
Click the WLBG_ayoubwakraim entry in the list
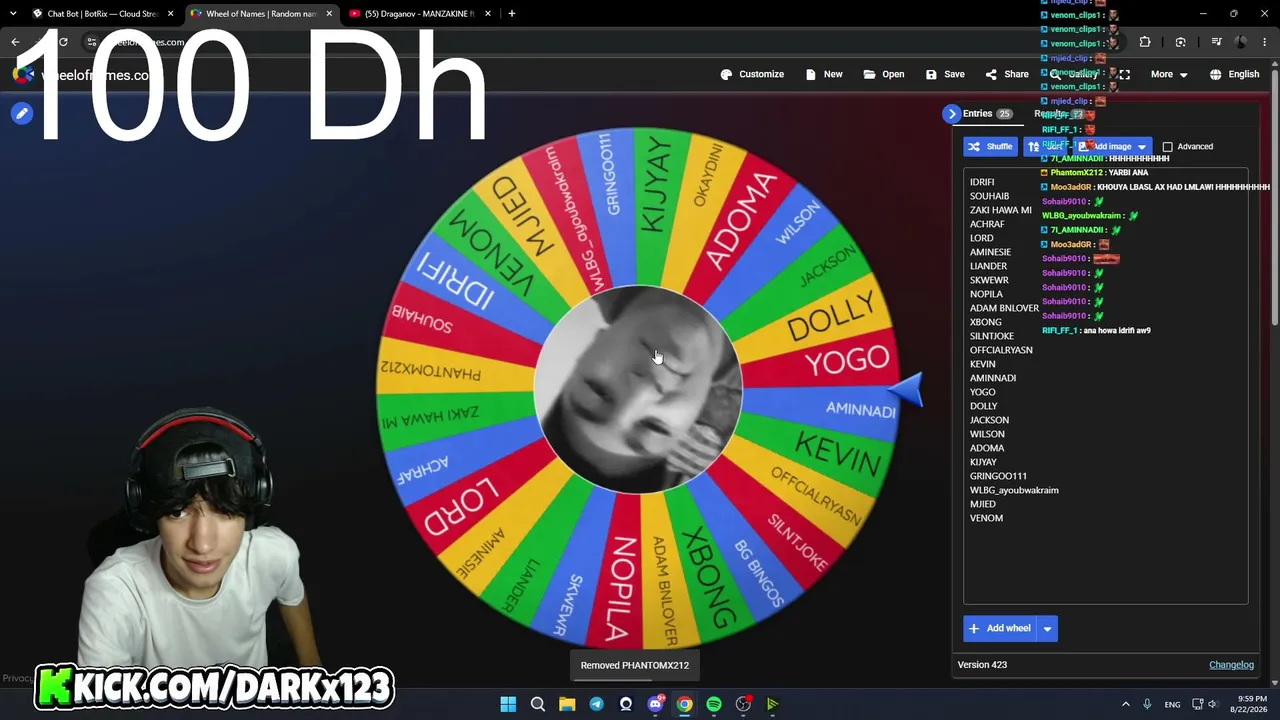point(1014,490)
